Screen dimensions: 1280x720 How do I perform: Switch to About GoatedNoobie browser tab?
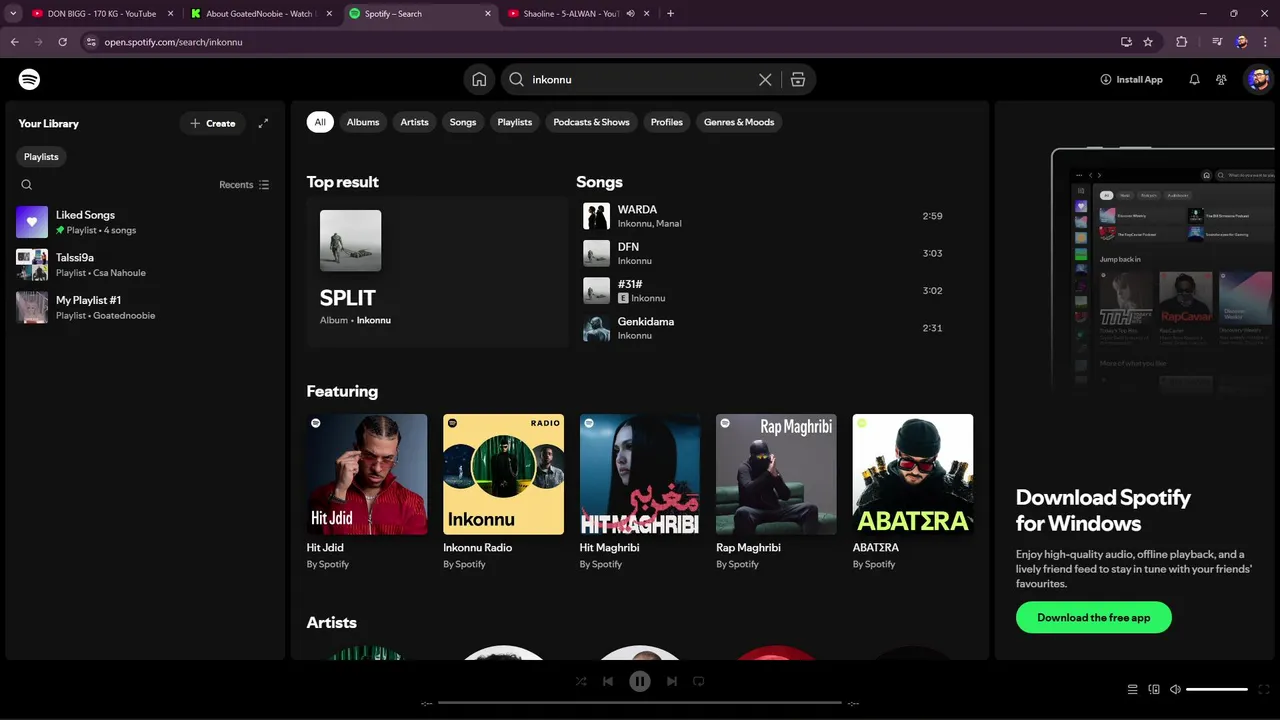click(260, 14)
